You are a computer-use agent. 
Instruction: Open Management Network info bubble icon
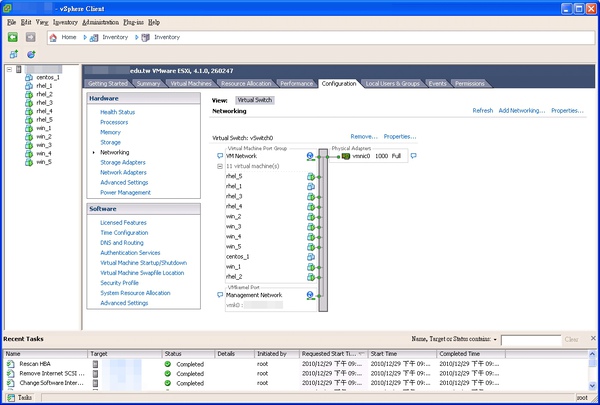pos(220,295)
